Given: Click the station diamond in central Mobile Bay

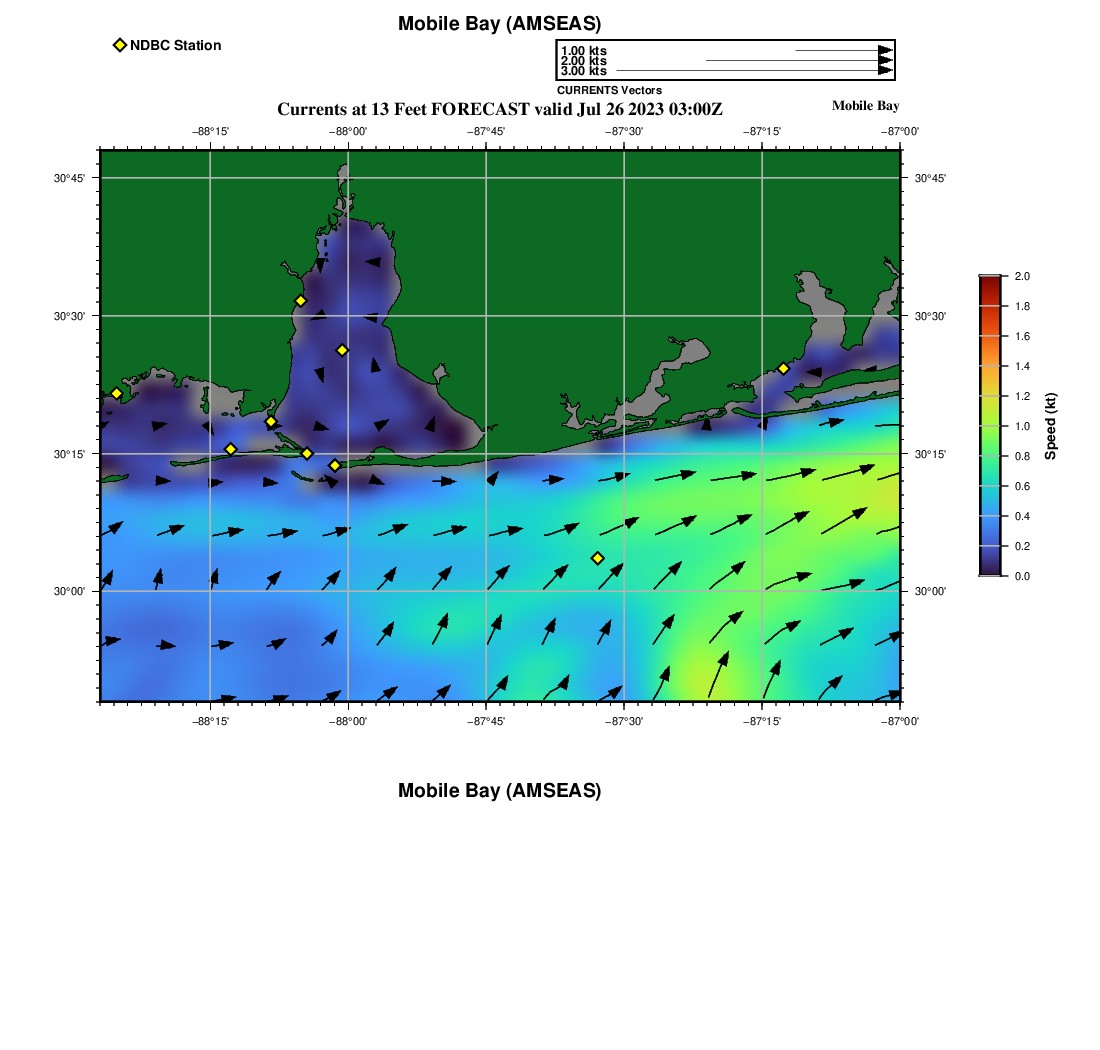Looking at the screenshot, I should coord(342,350).
